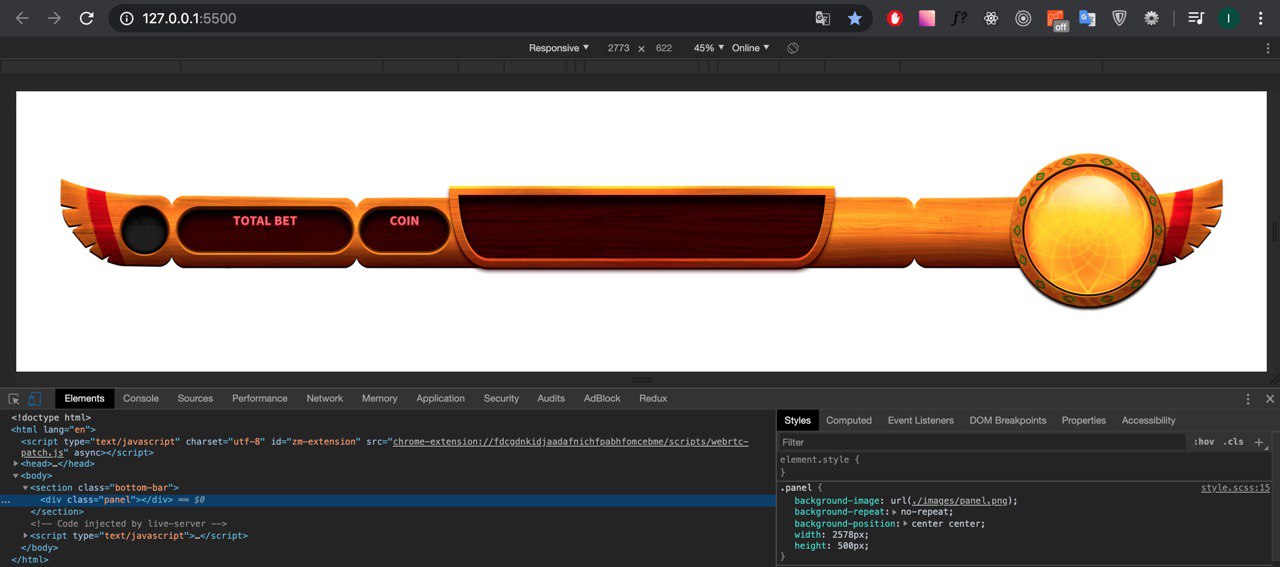This screenshot has height=567, width=1280.
Task: Switch to the Network tab
Action: point(325,398)
